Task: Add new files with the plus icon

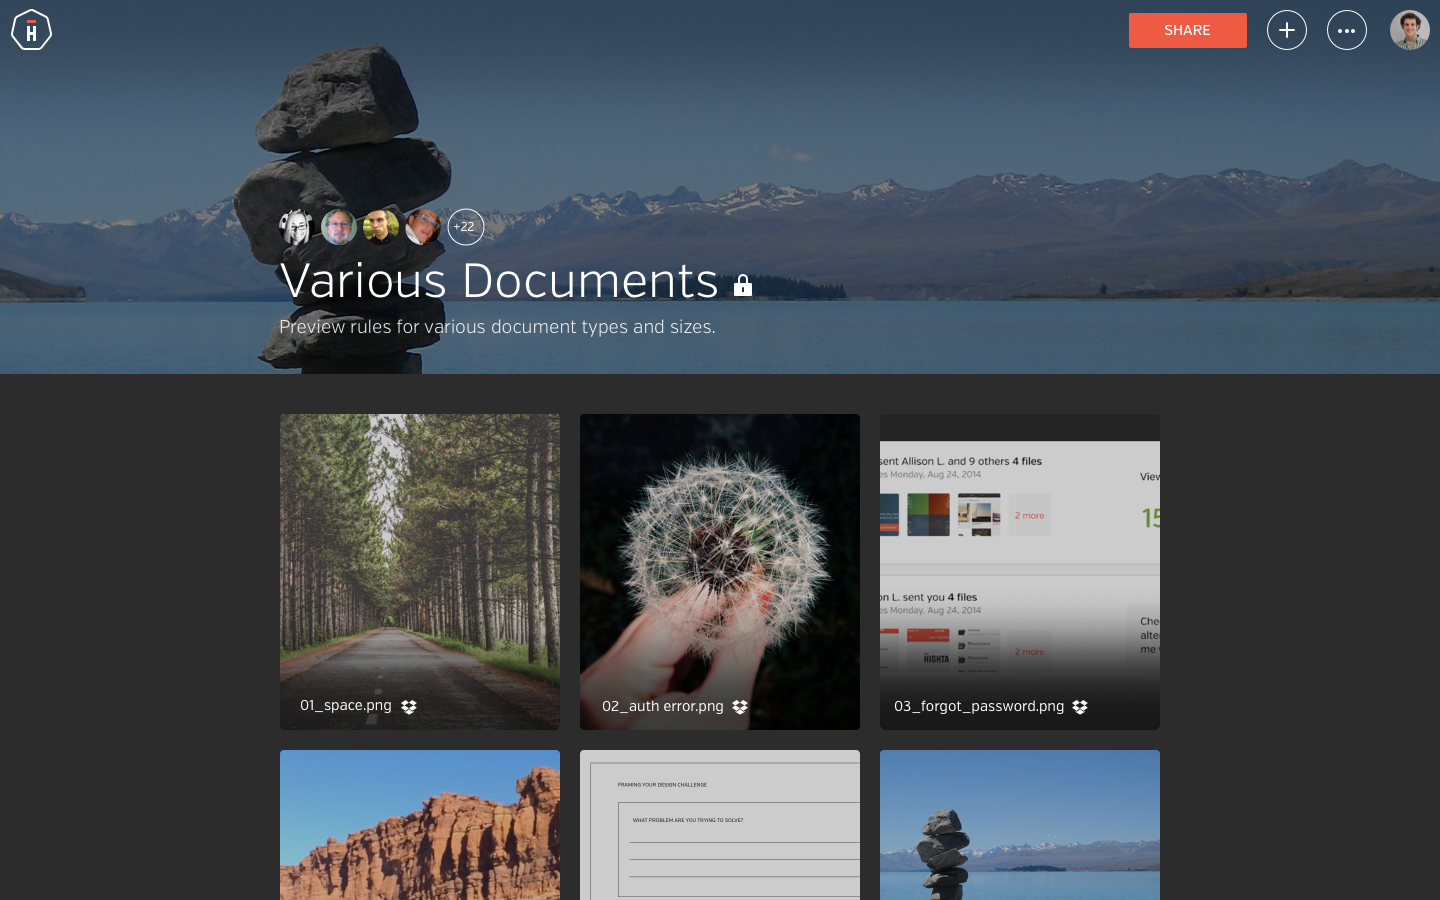Action: [1286, 30]
